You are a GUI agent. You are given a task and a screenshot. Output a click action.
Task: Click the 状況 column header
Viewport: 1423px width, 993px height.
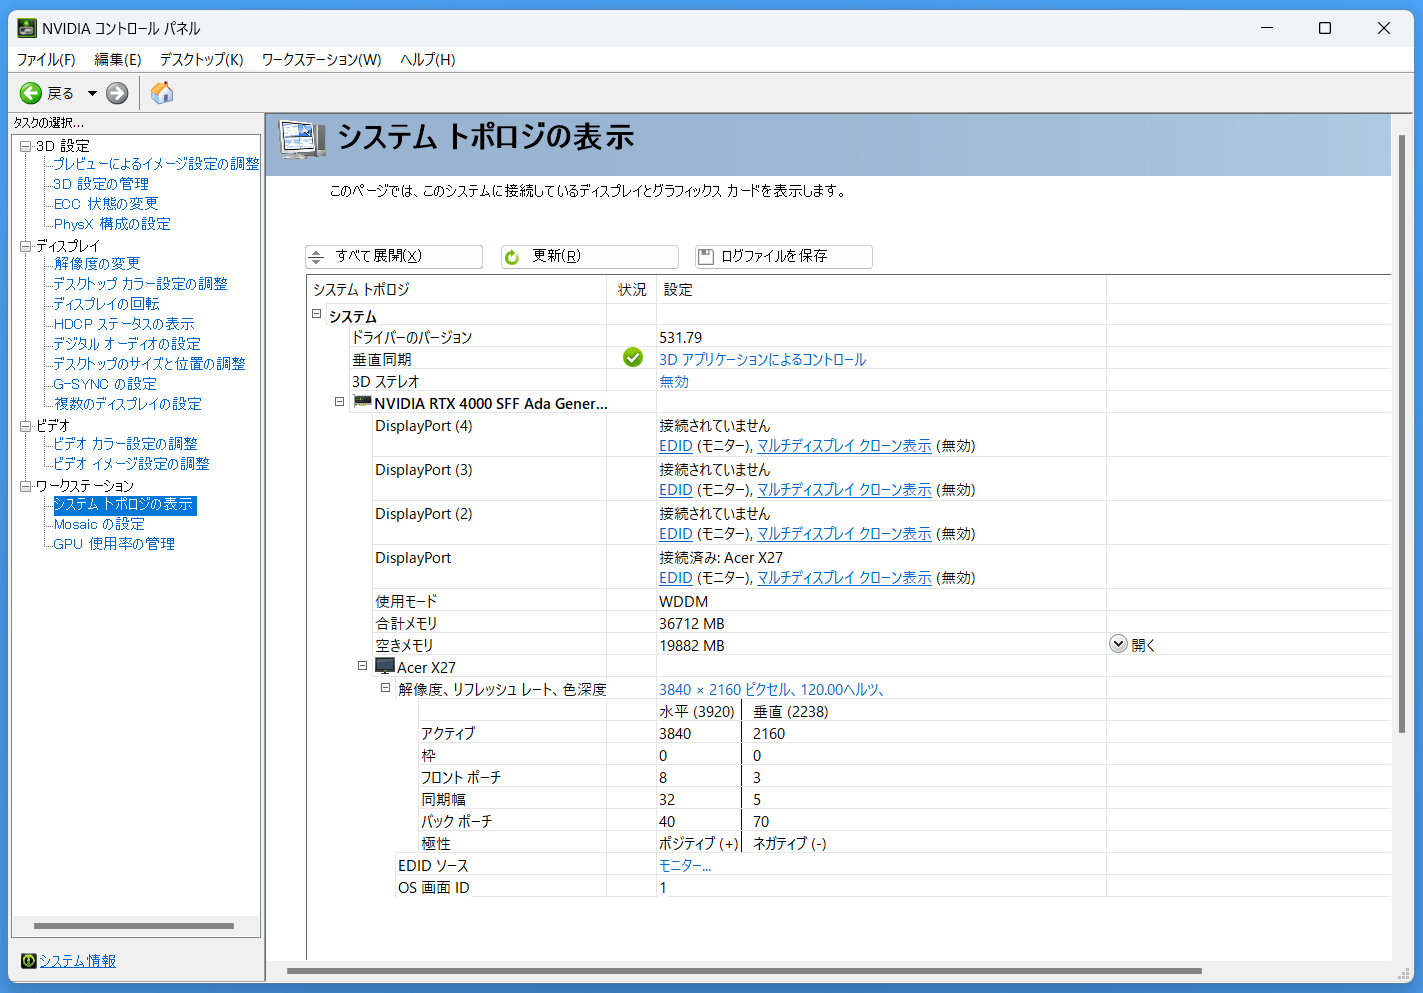pyautogui.click(x=632, y=289)
